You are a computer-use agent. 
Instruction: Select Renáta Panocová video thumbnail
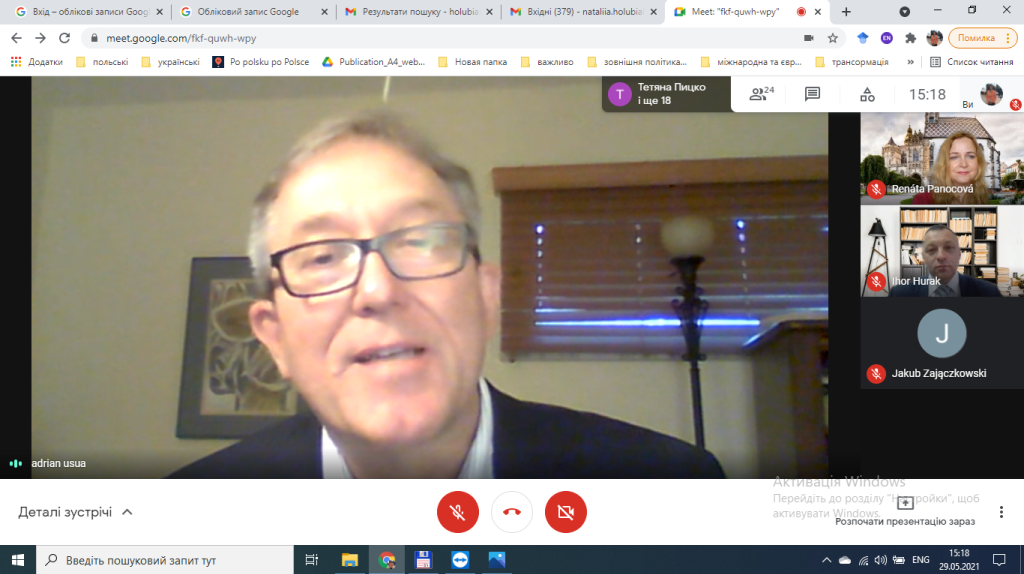click(929, 158)
